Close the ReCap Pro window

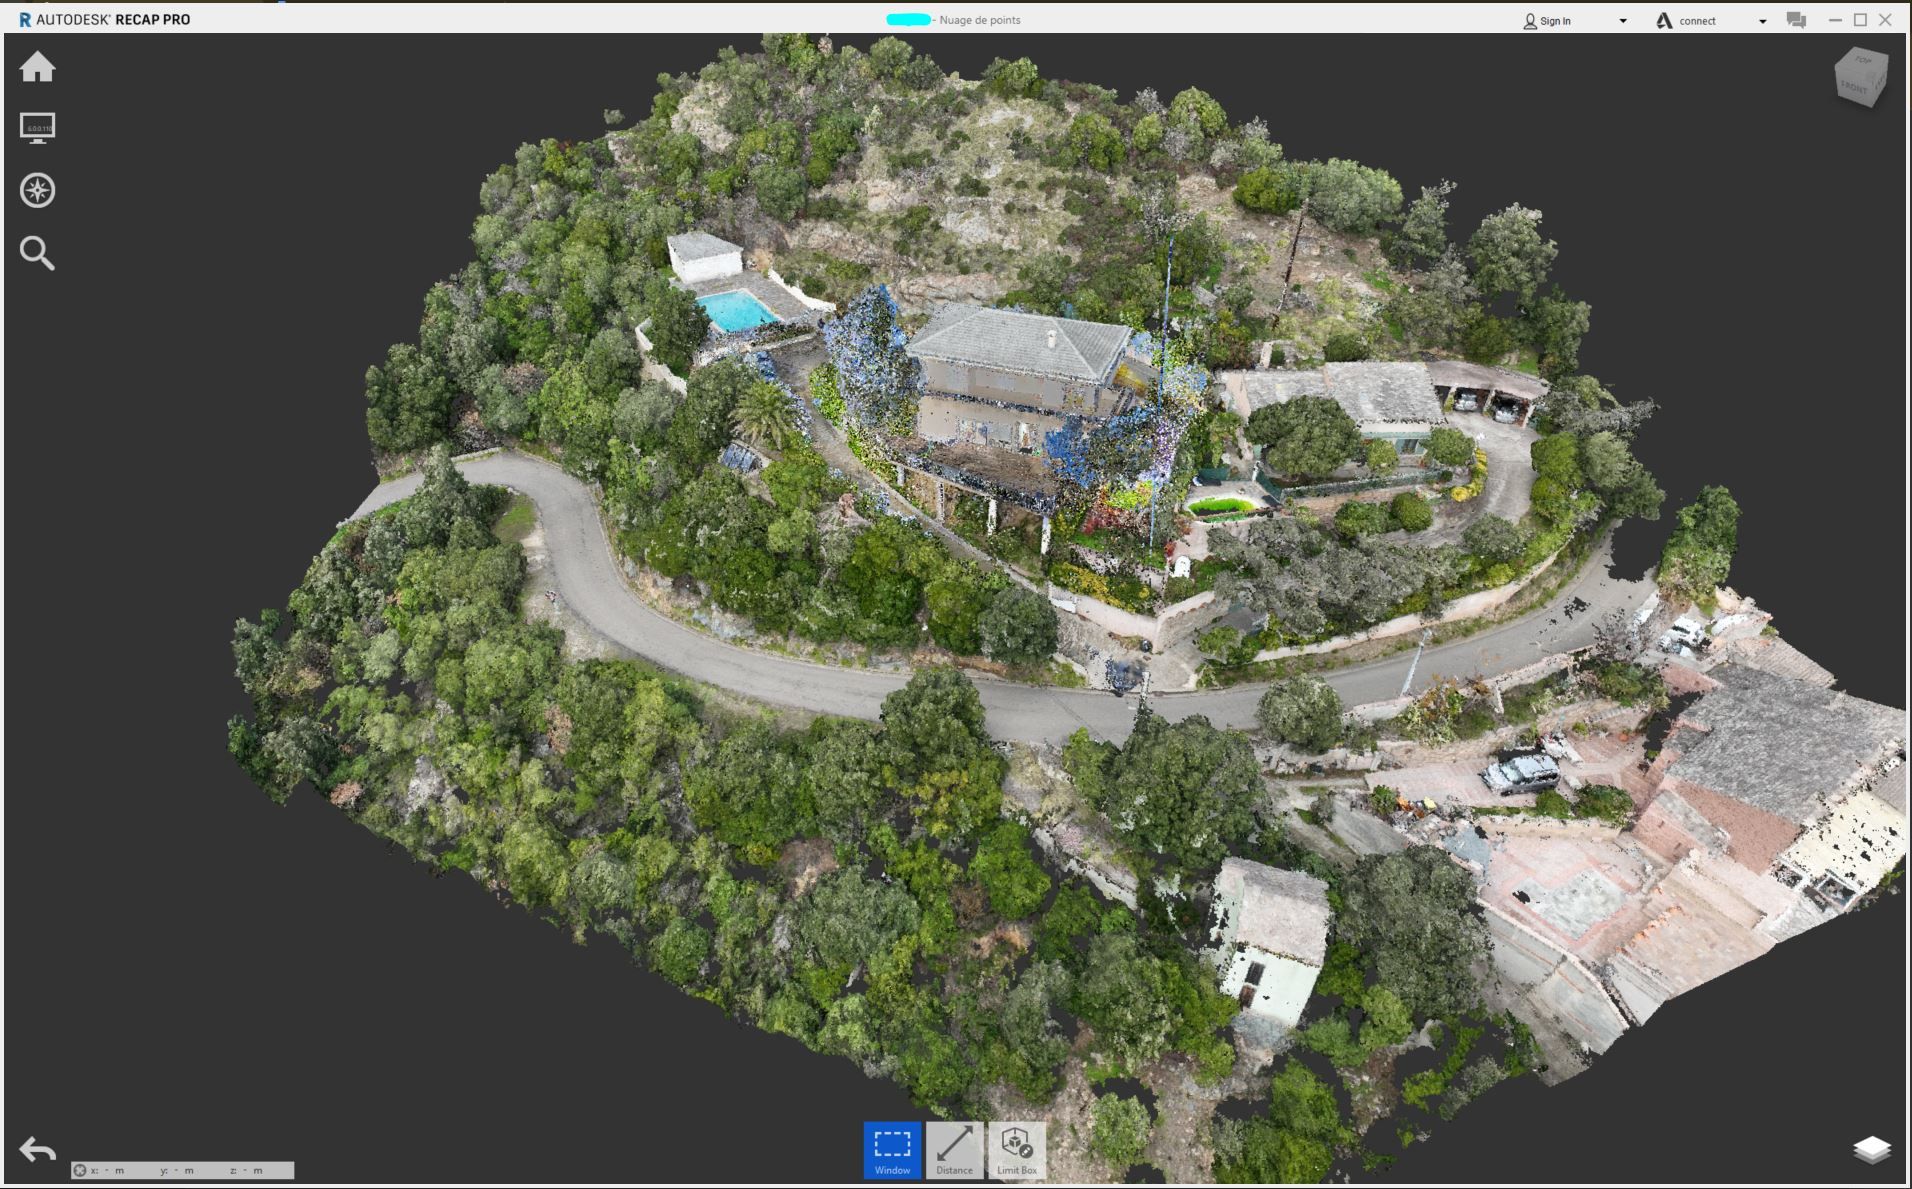click(1885, 20)
